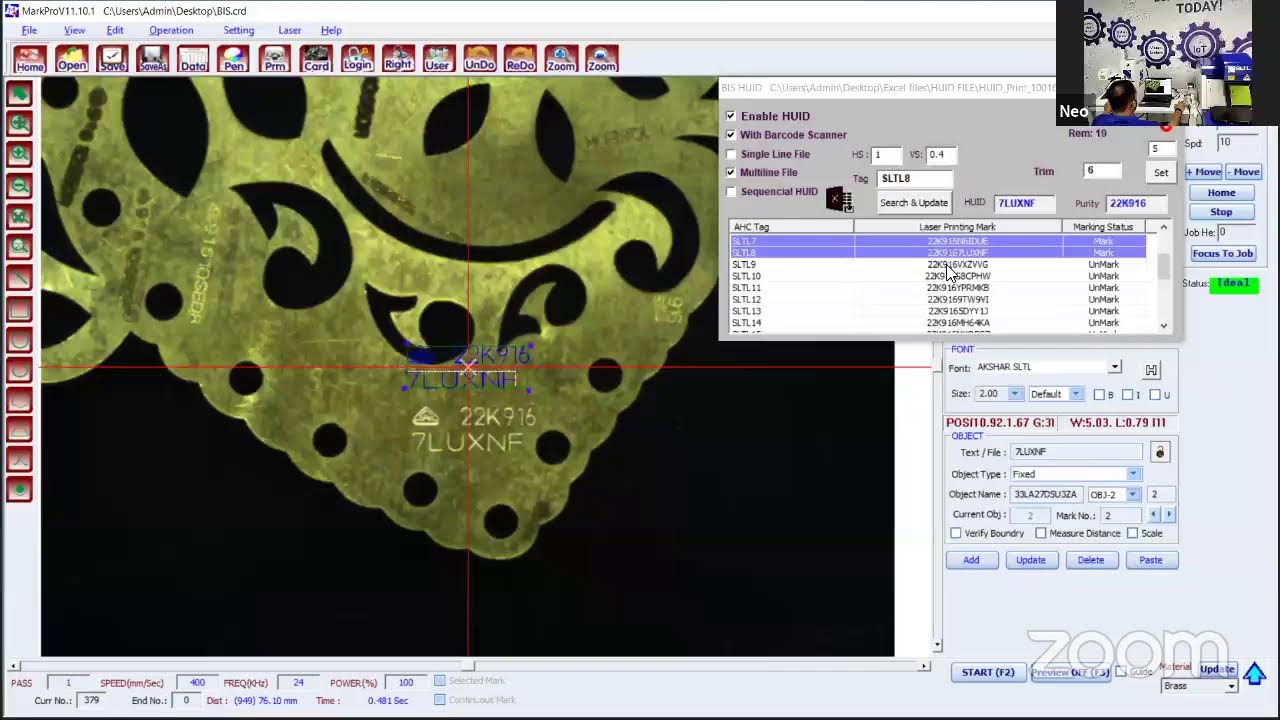This screenshot has width=1280, height=720.
Task: Click the + Move button
Action: point(1204,172)
